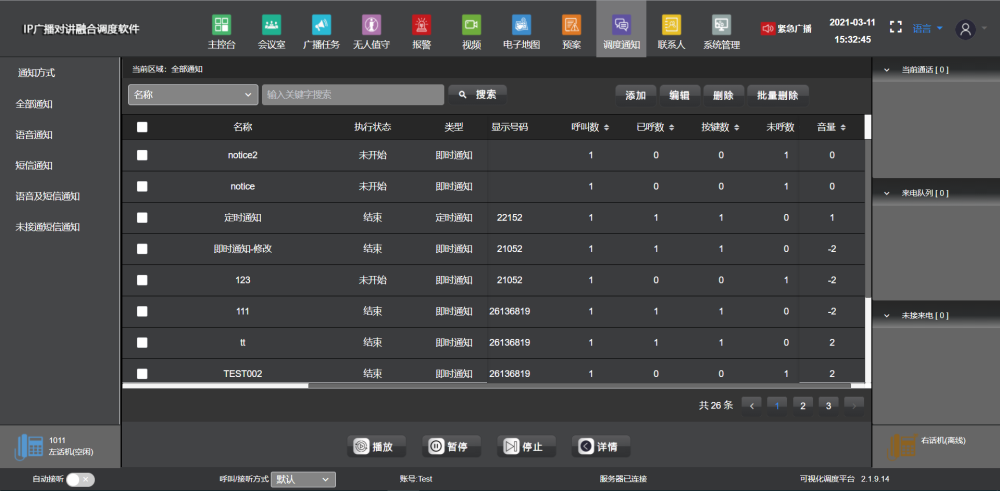Open 详情 details button
1000x491 pixels.
point(601,446)
